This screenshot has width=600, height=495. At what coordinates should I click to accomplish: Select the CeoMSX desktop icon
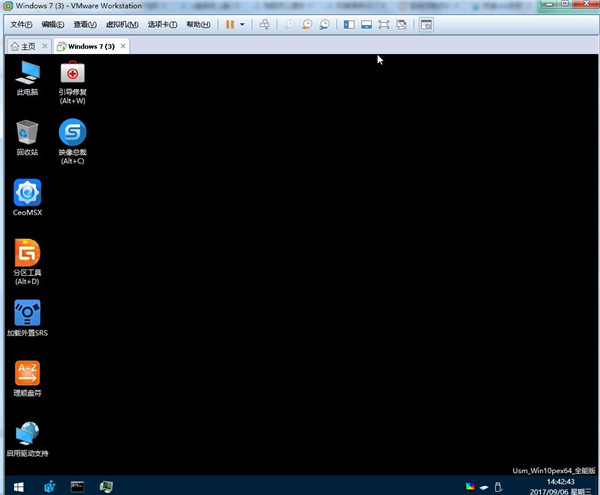coord(27,197)
